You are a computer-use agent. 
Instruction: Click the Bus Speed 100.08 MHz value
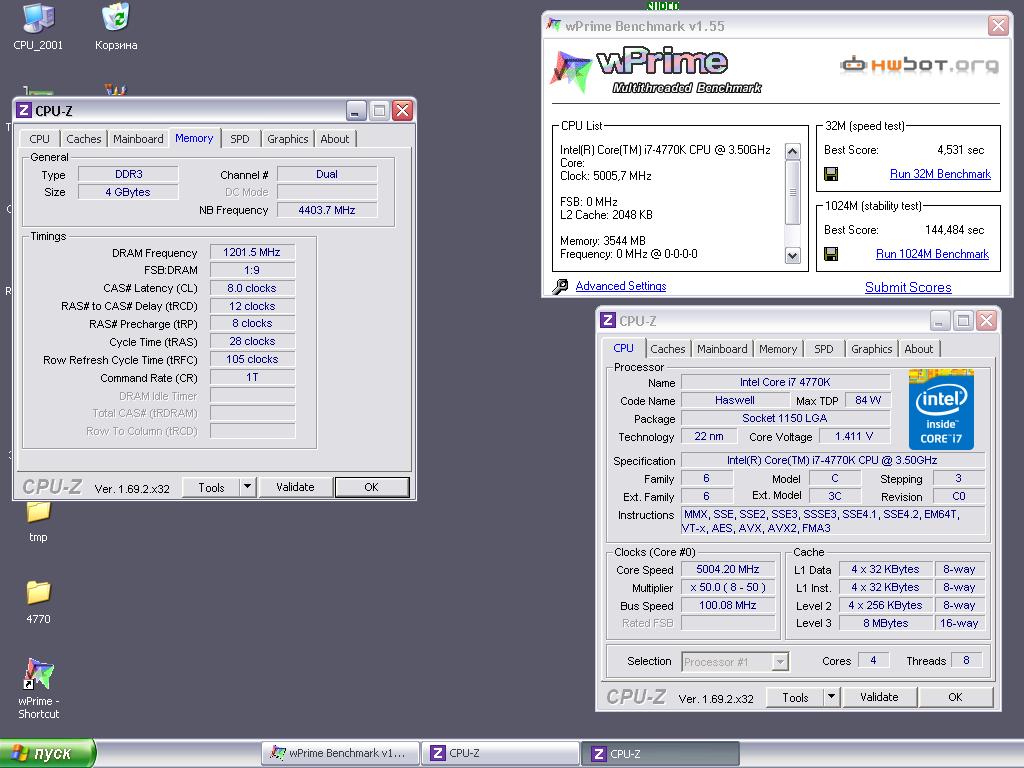coord(728,605)
